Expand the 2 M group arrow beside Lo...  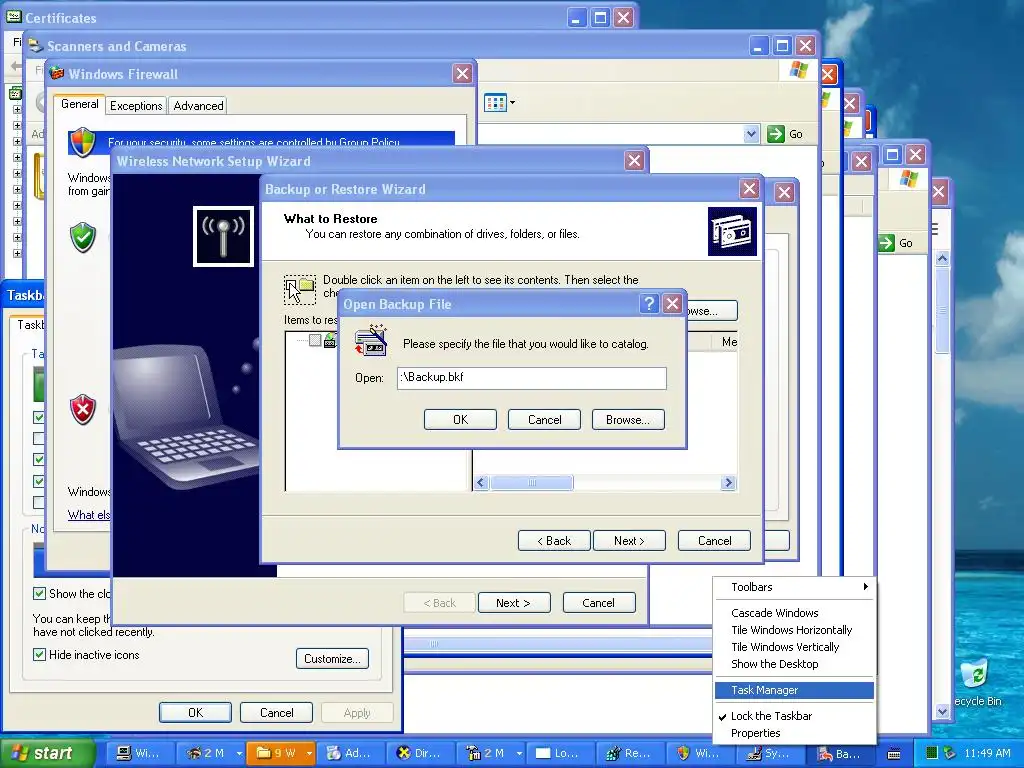(519, 753)
